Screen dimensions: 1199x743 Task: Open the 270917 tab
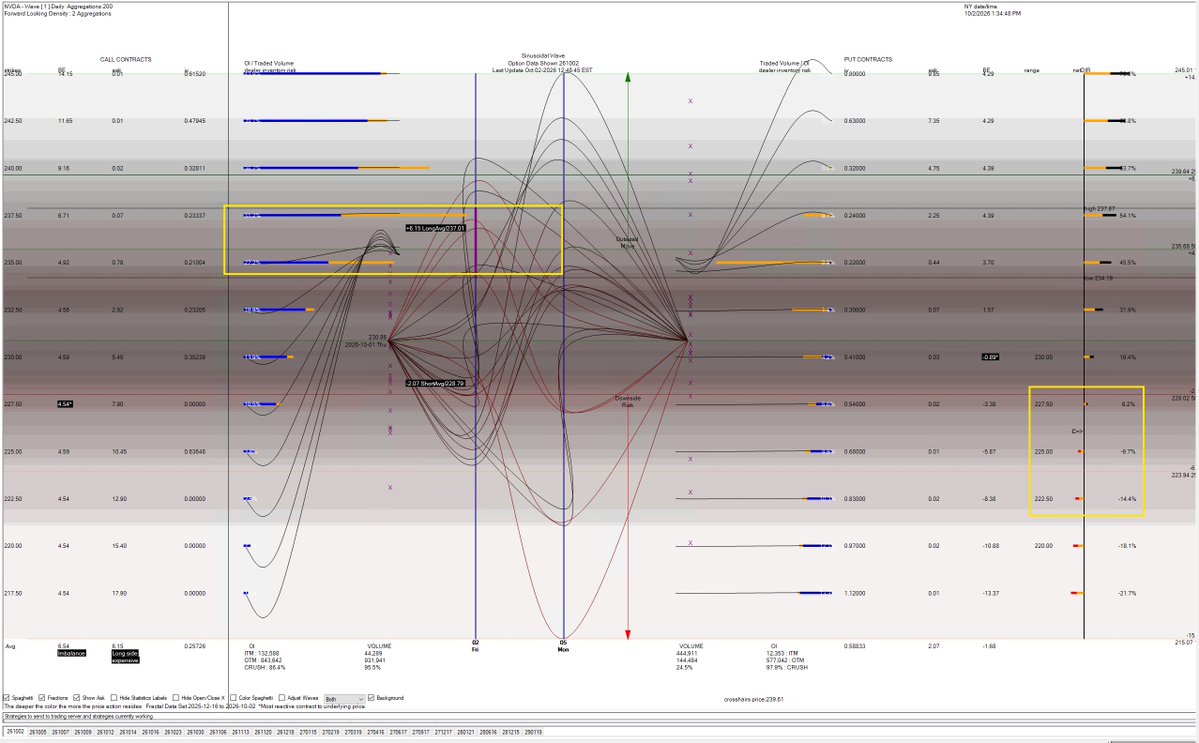[x=421, y=732]
